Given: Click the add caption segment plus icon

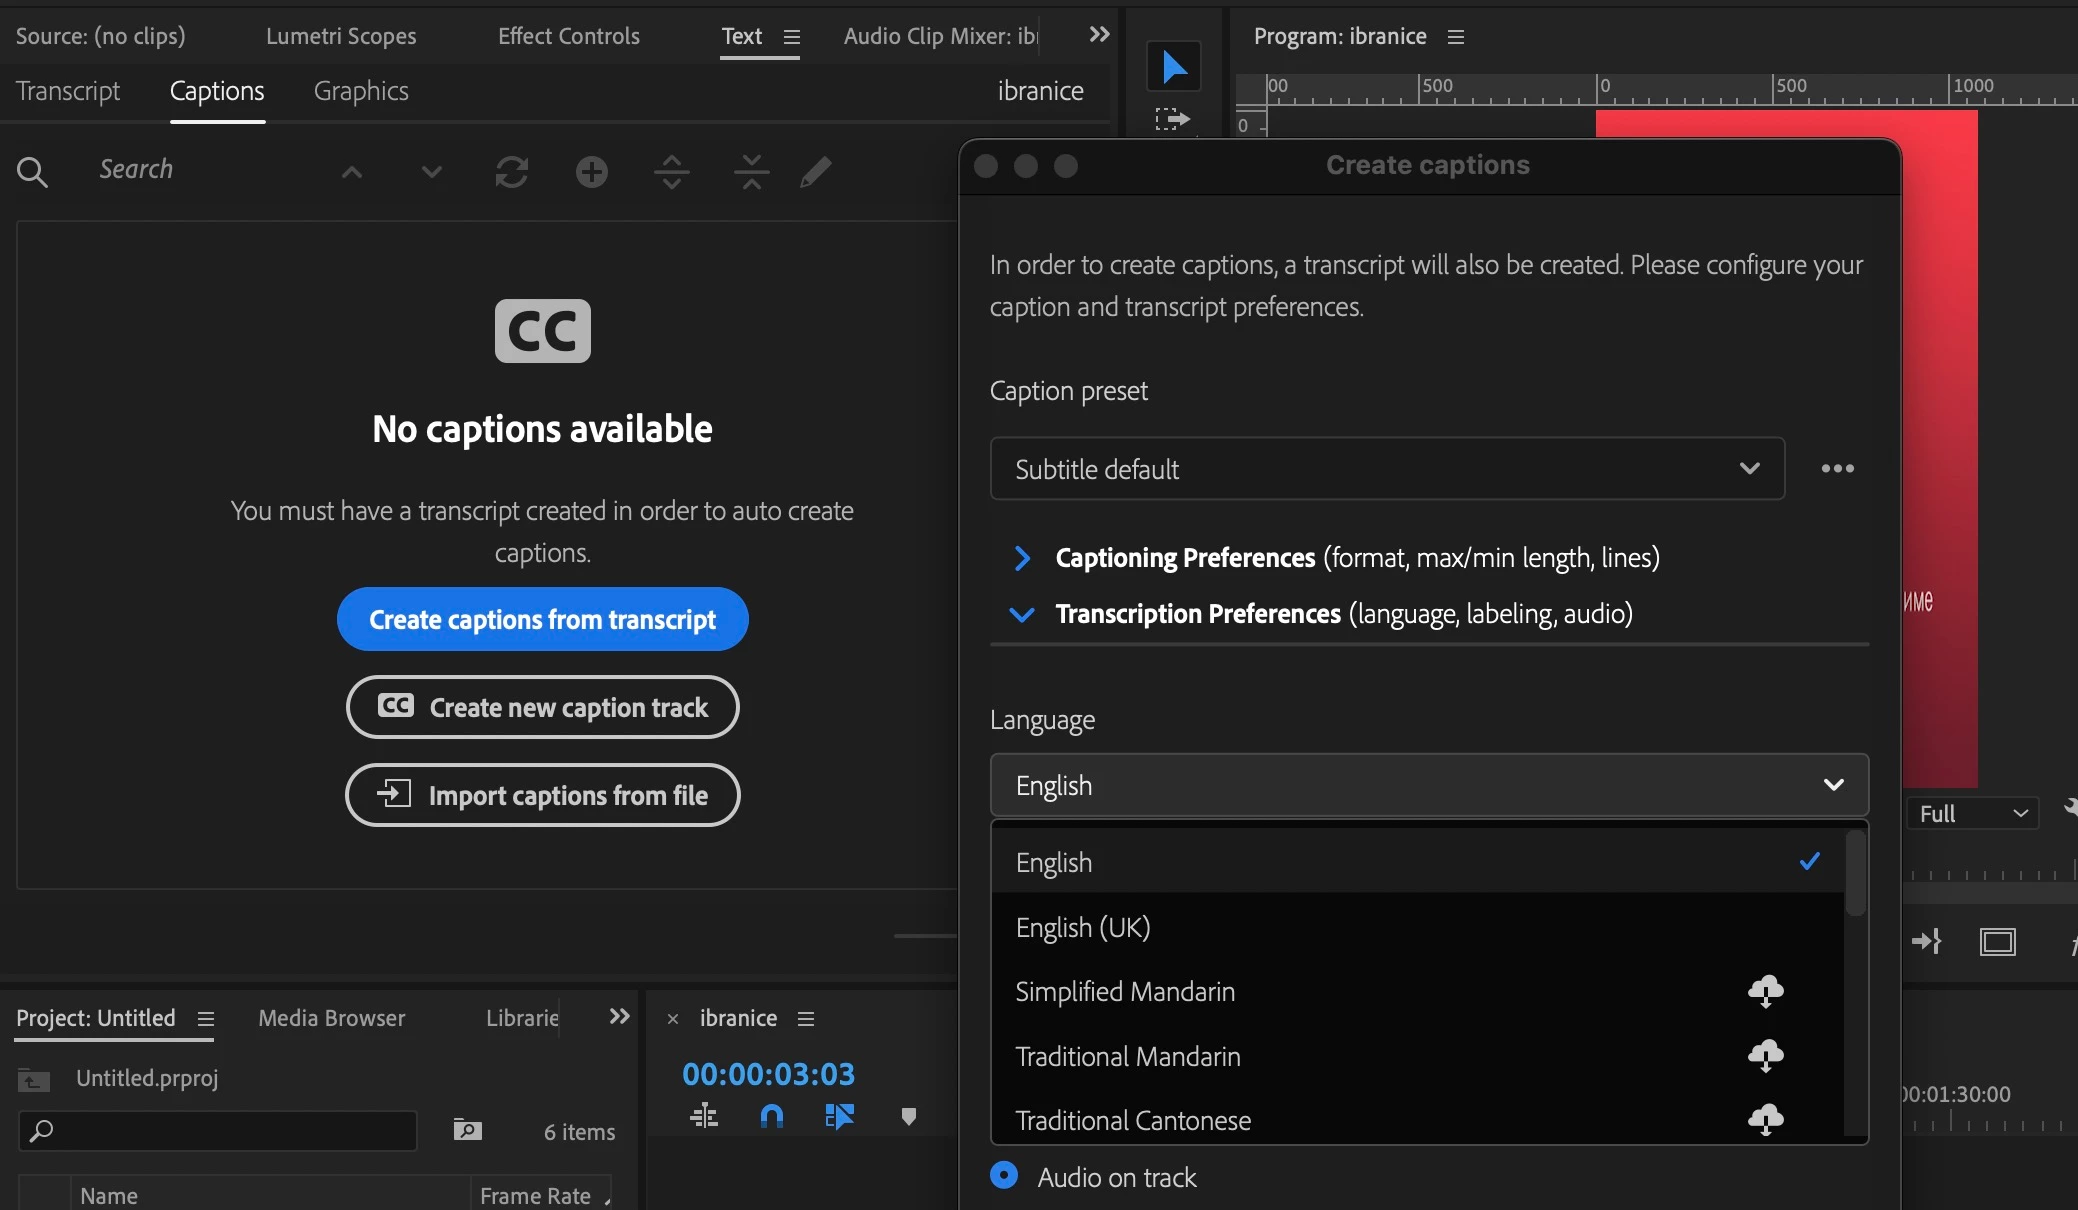Looking at the screenshot, I should coord(591,172).
